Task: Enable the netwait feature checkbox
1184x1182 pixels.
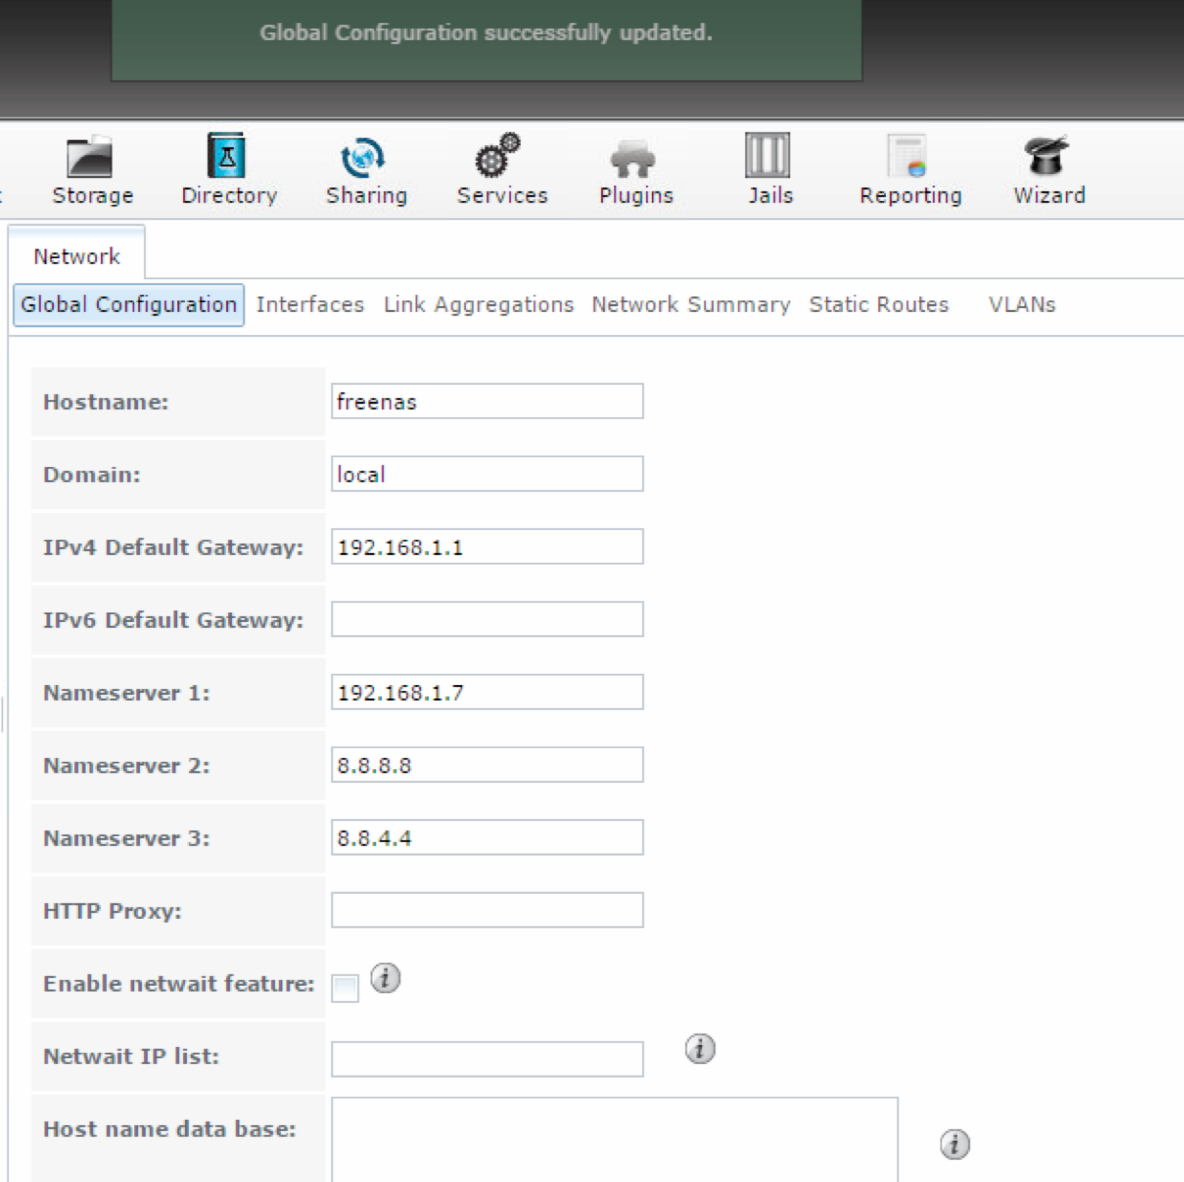Action: point(345,988)
